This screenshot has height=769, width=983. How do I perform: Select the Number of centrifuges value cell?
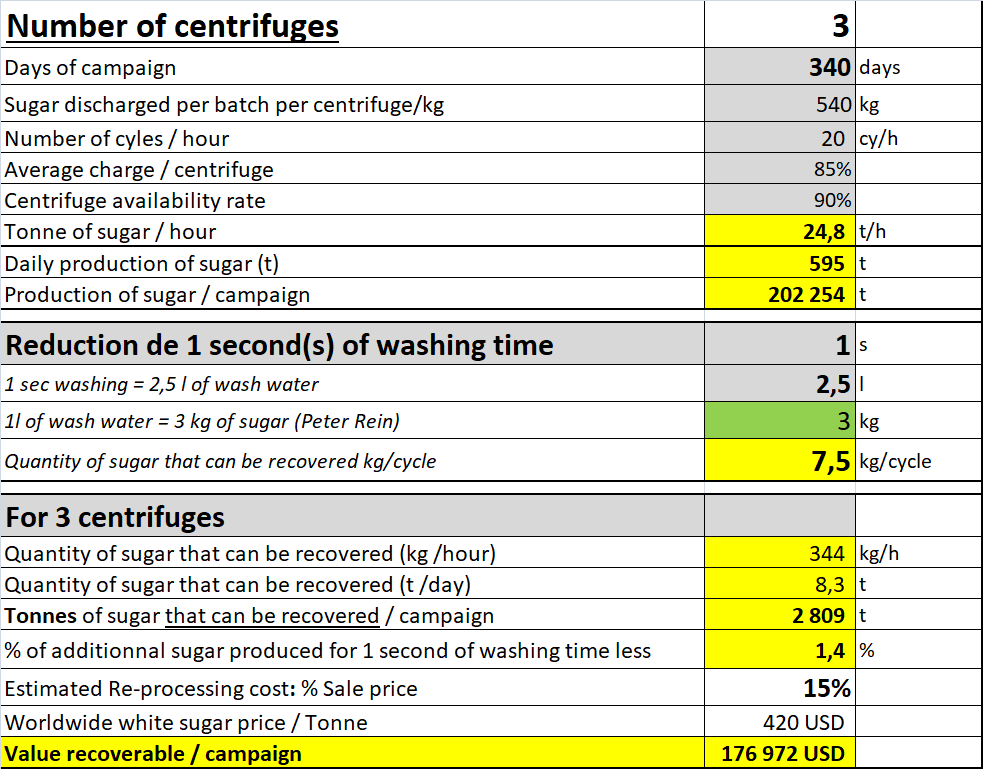(780, 26)
